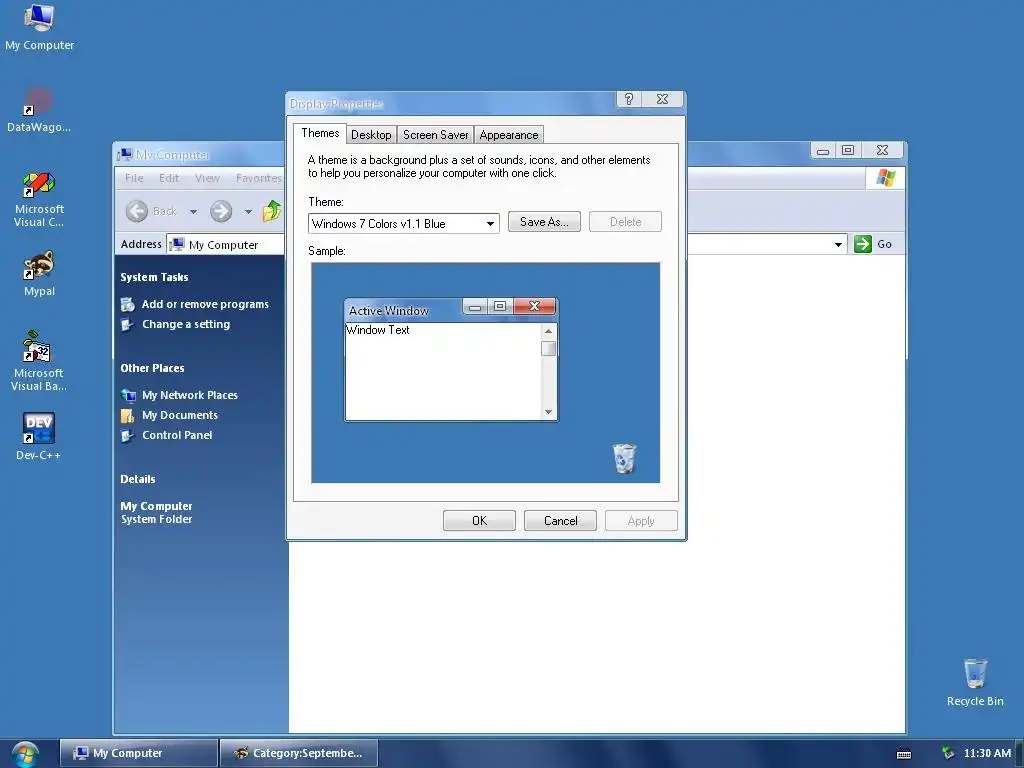Click Add or remove programs icon
1024x768 pixels.
coord(127,304)
